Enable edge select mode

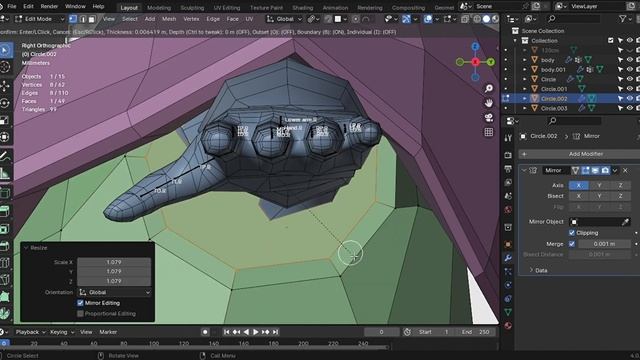click(x=83, y=19)
